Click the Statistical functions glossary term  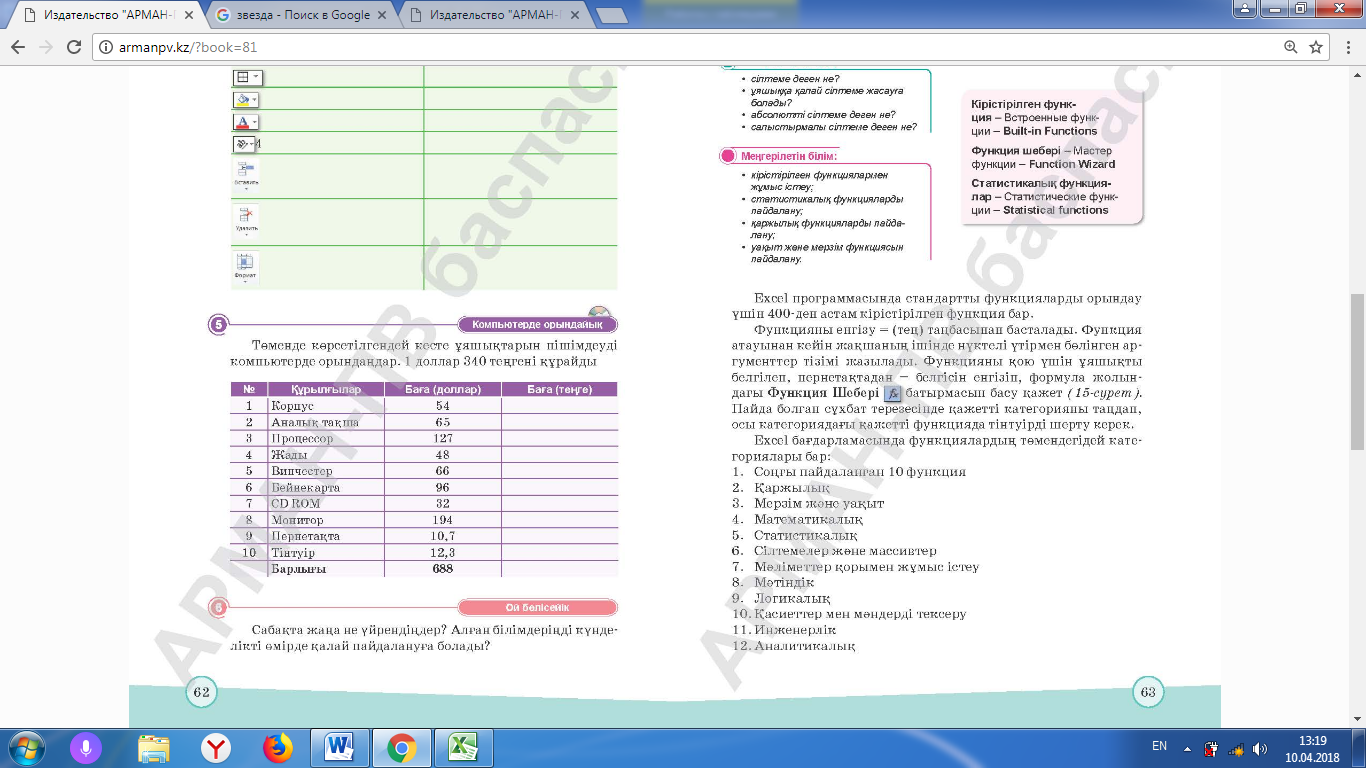click(1056, 210)
